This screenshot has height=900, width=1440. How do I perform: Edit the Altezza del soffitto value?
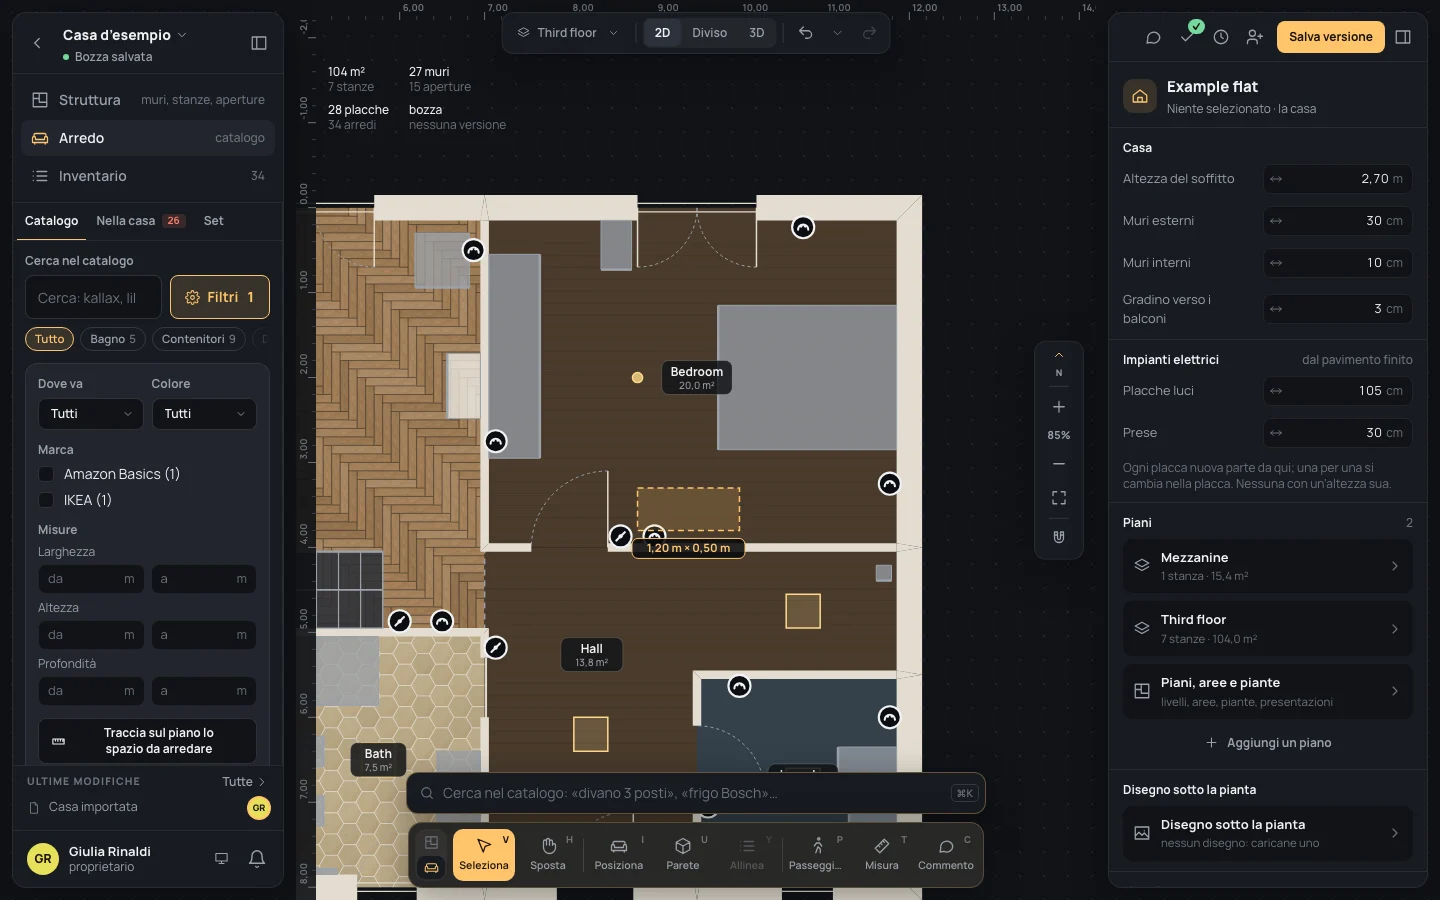1338,179
